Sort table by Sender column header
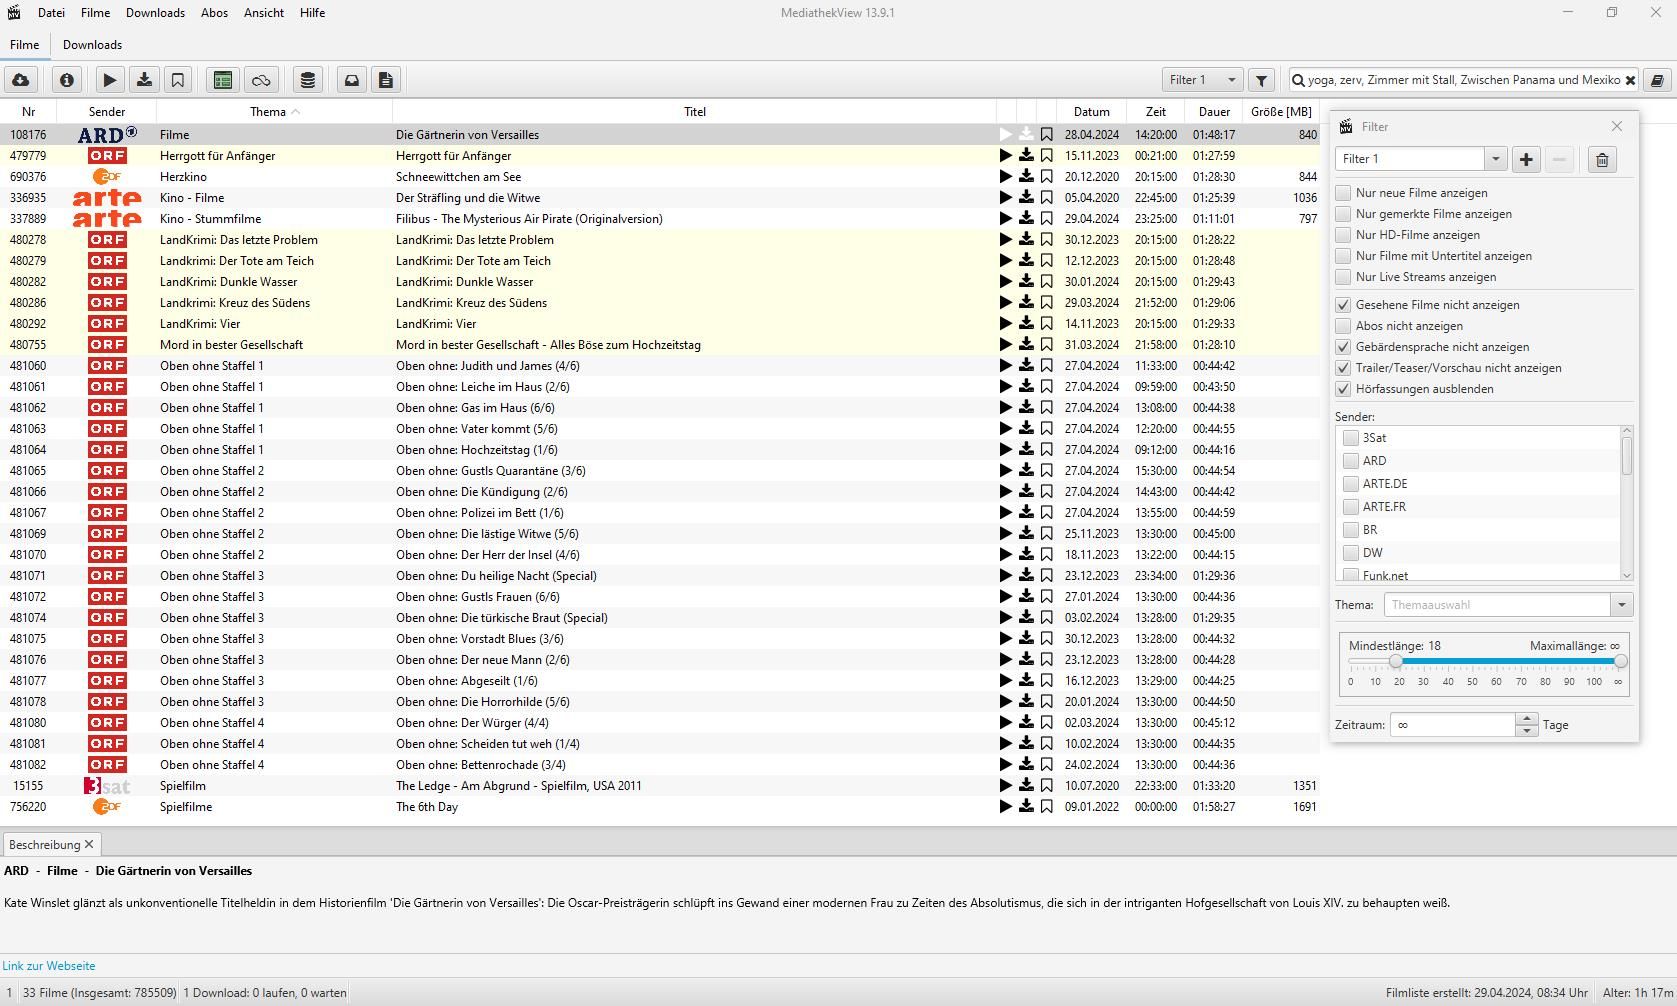1677x1006 pixels. pos(107,112)
